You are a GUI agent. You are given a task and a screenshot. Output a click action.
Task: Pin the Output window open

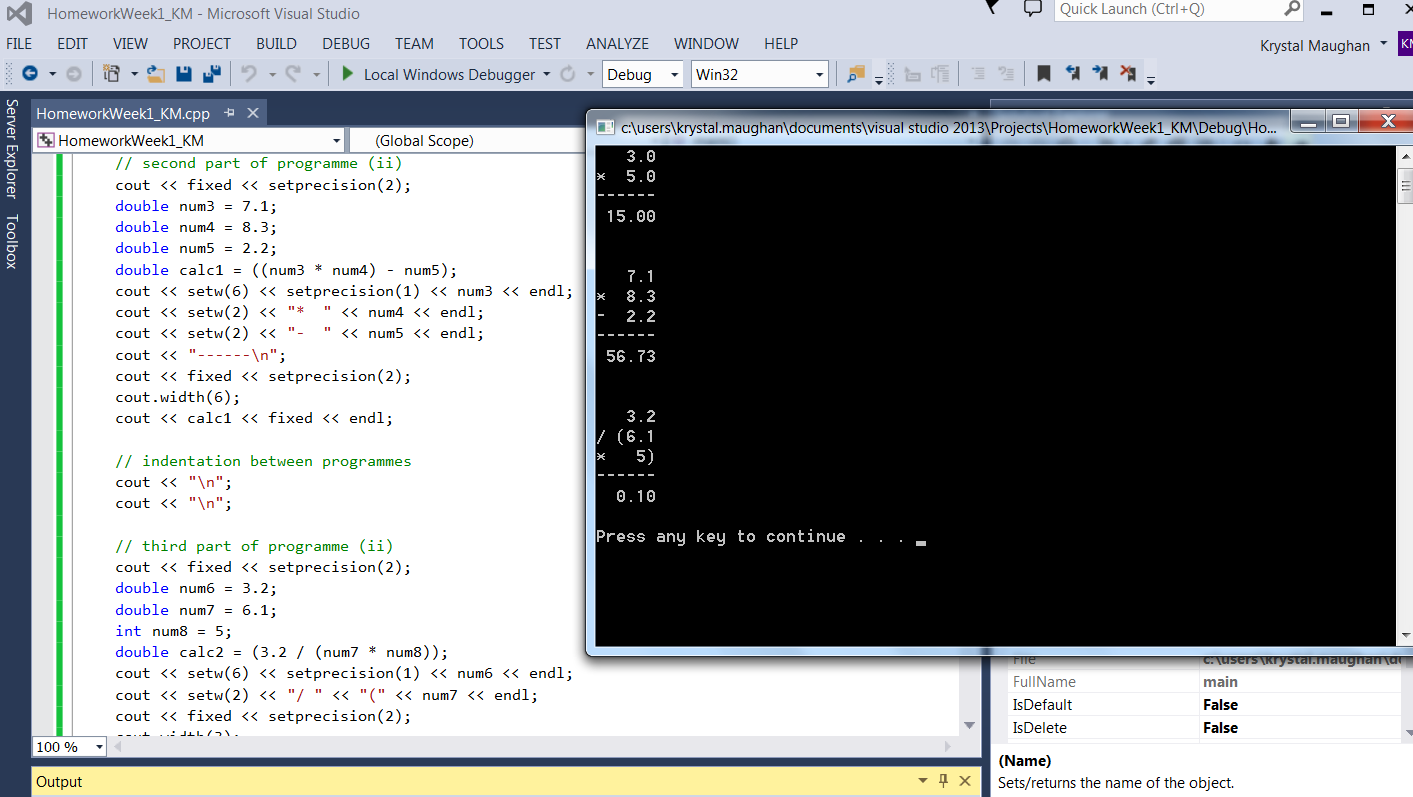click(x=942, y=780)
